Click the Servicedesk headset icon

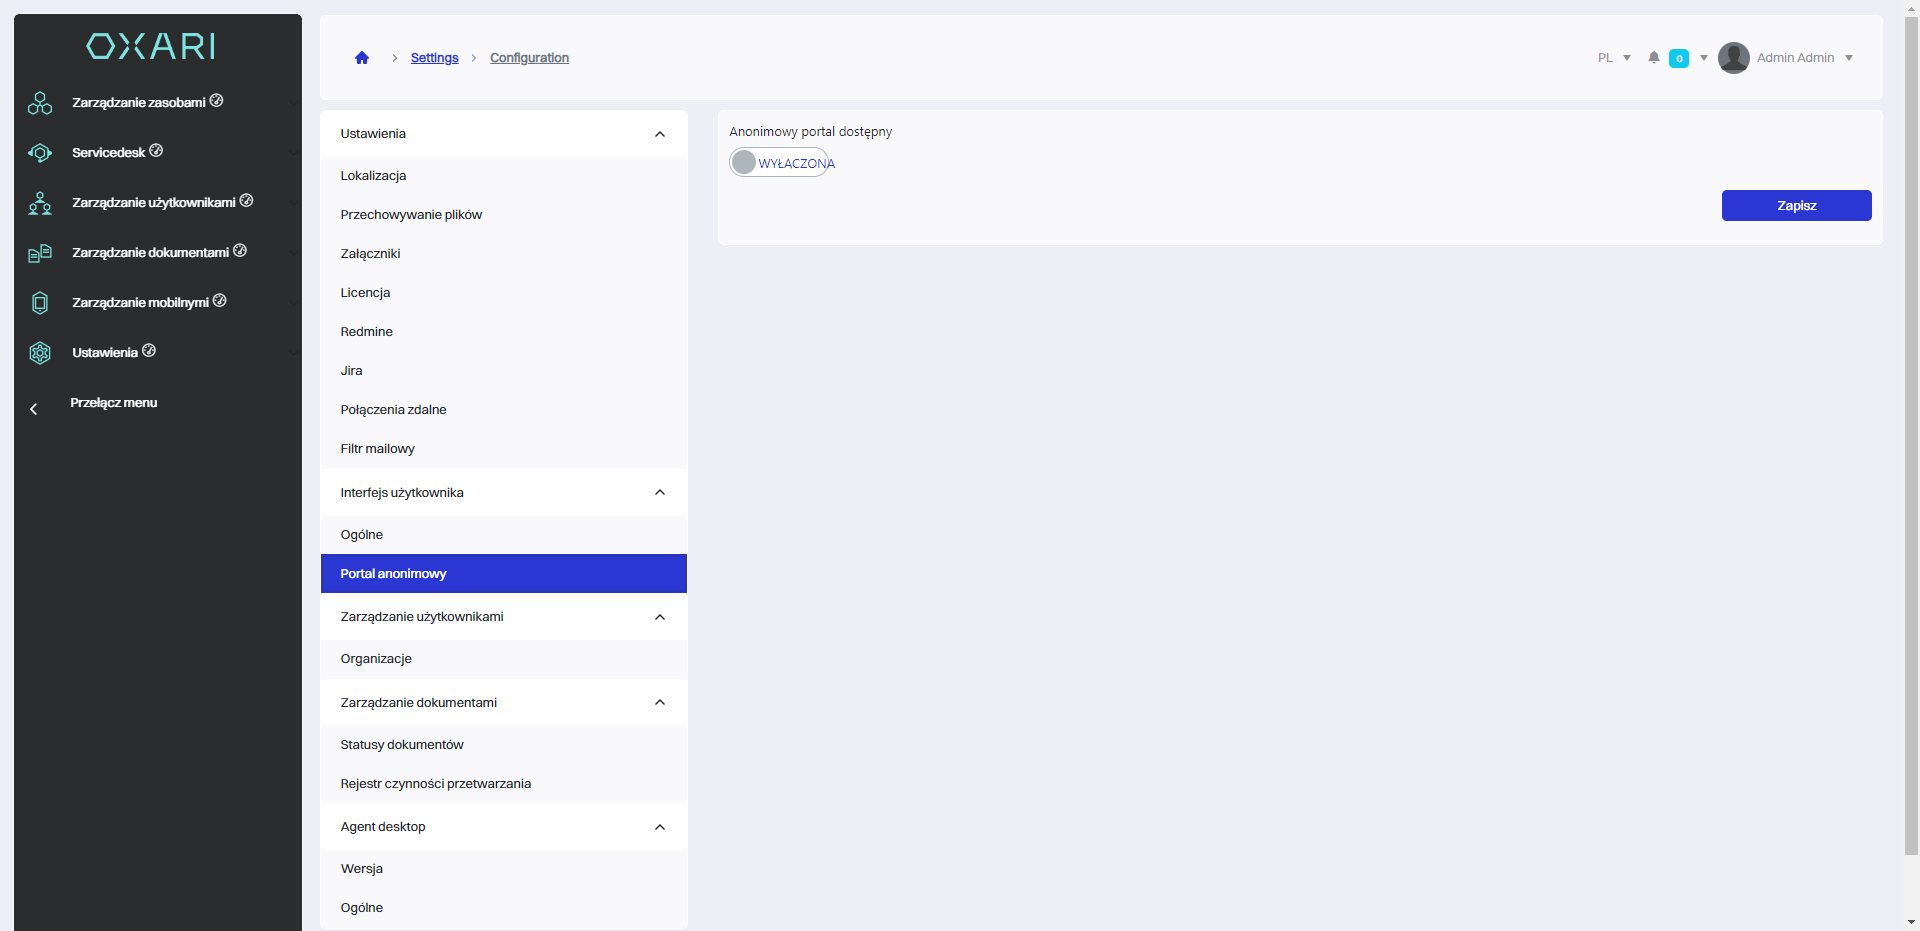pyautogui.click(x=40, y=153)
